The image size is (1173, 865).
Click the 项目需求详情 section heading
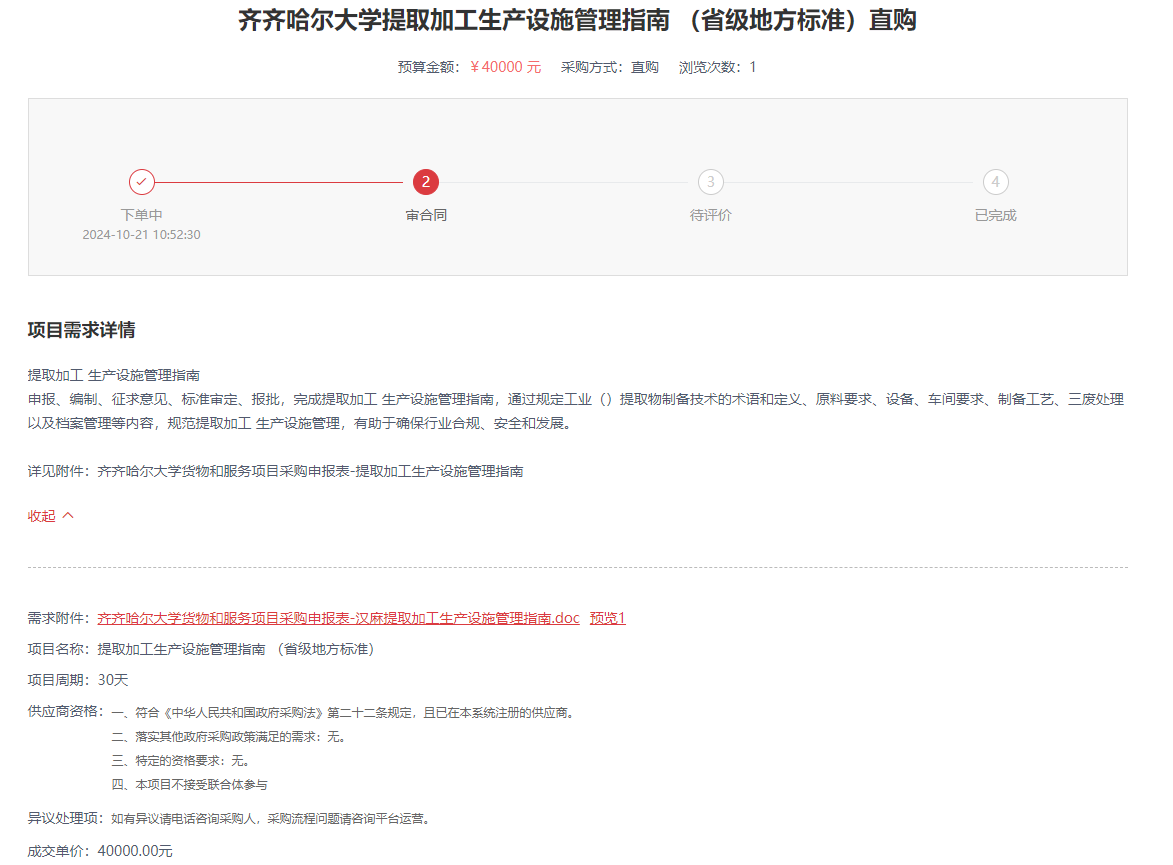pyautogui.click(x=82, y=330)
